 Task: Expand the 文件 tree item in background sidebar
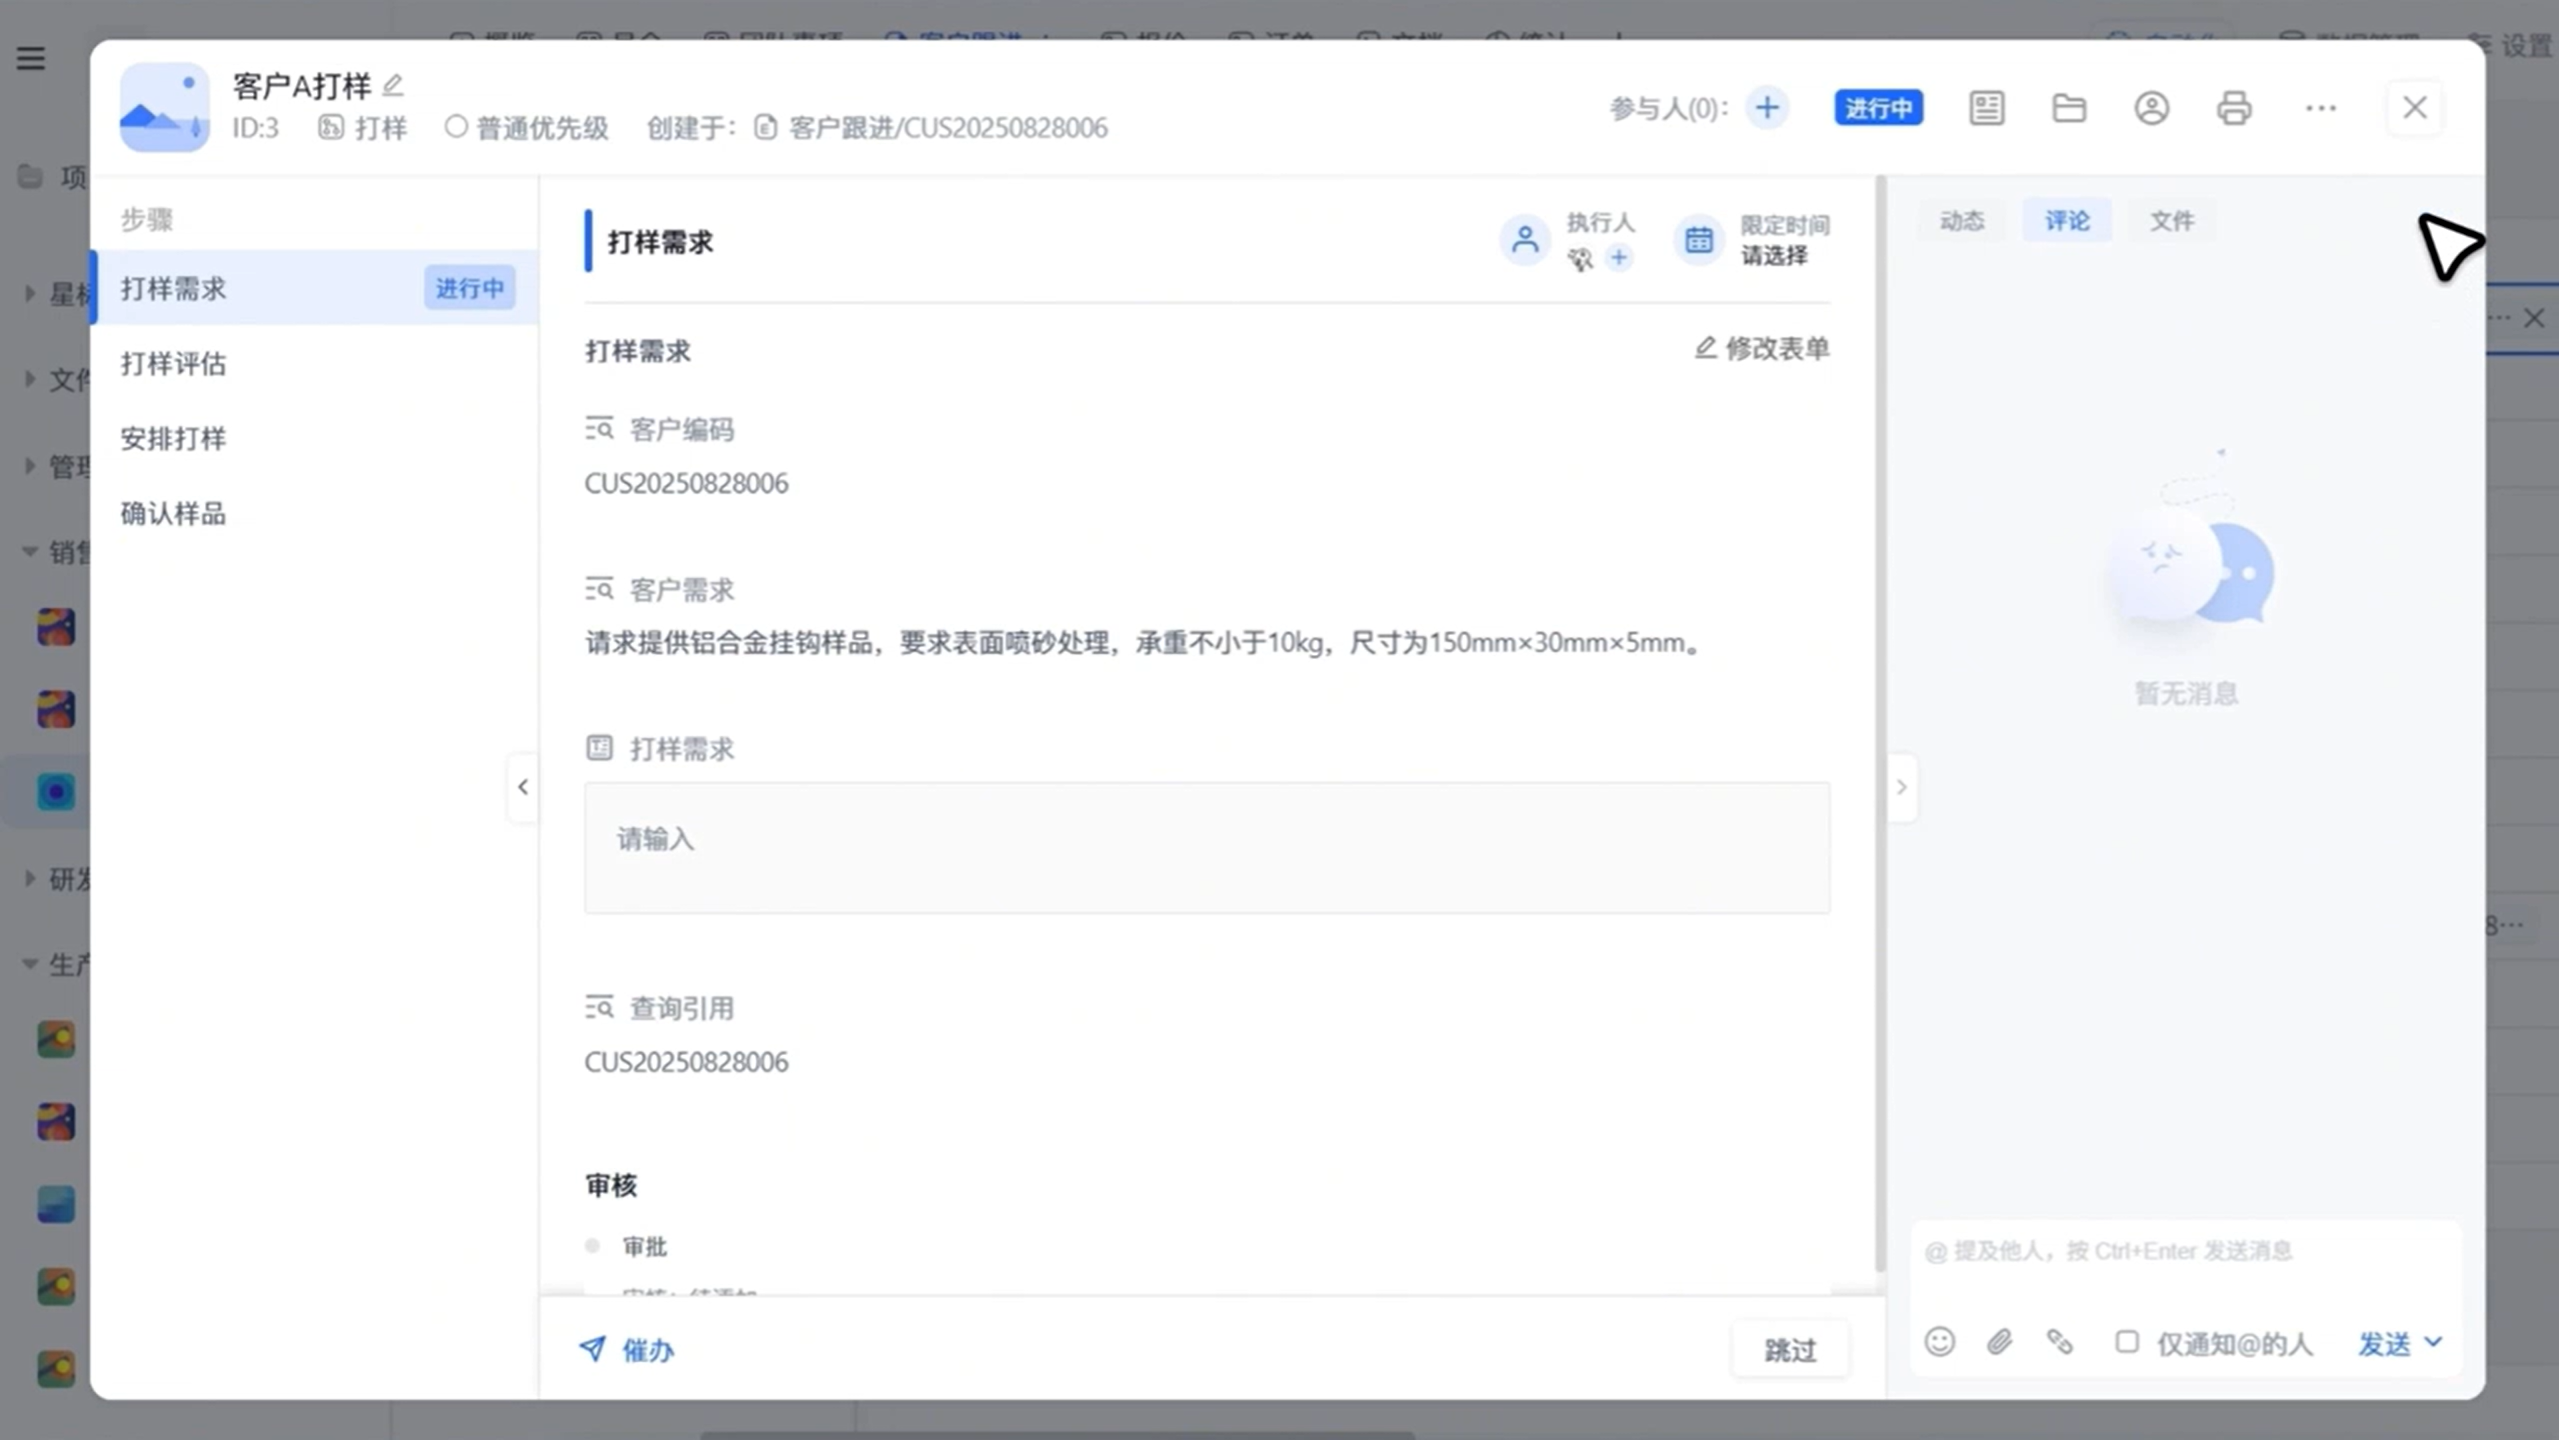click(x=29, y=379)
